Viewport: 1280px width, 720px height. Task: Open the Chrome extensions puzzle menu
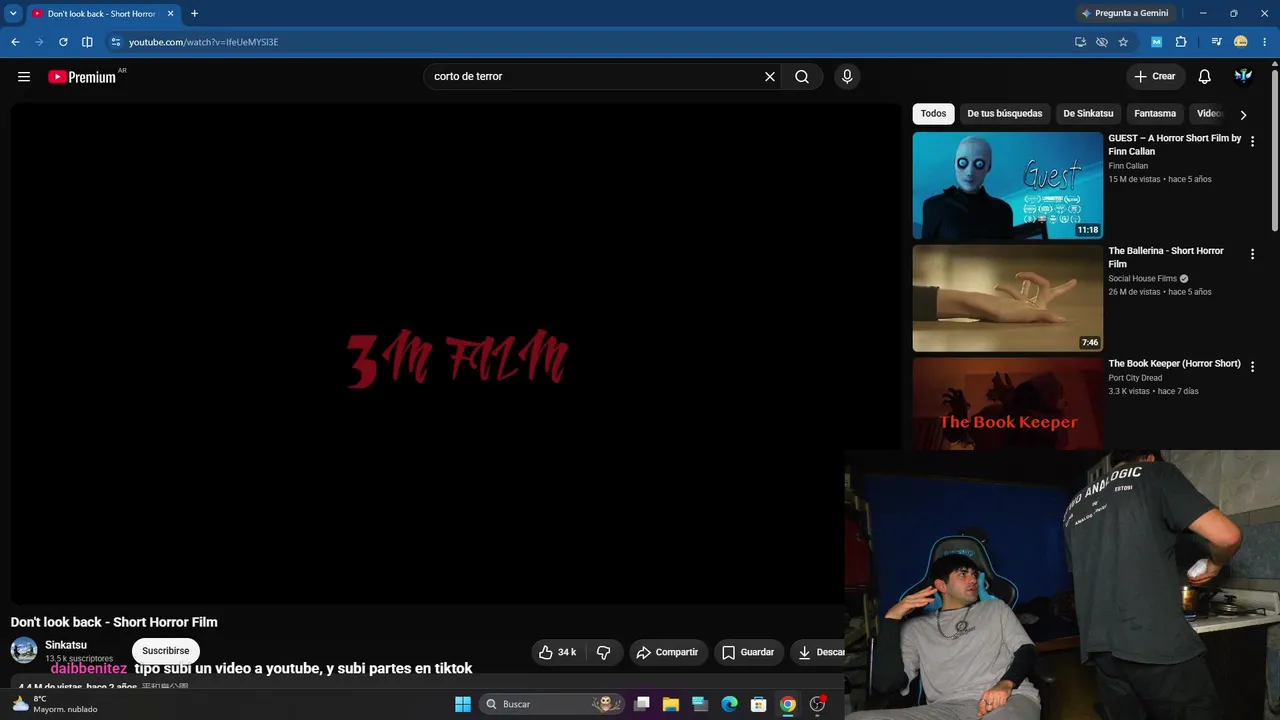[x=1181, y=42]
